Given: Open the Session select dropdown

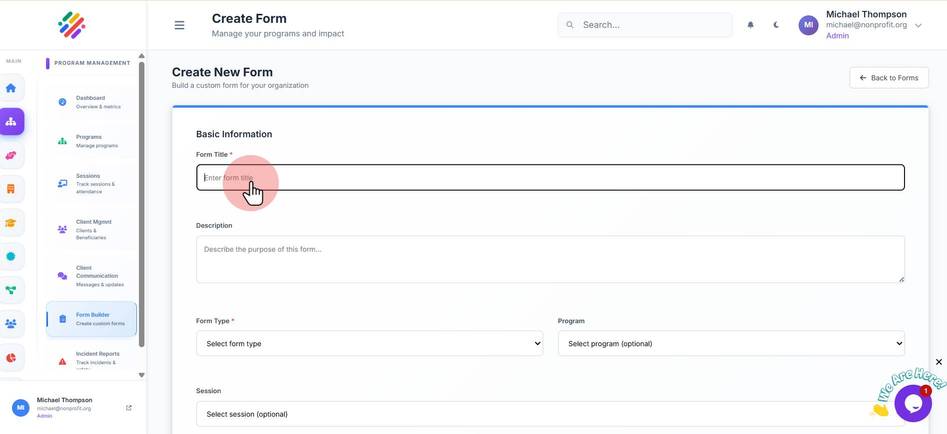Looking at the screenshot, I should point(550,414).
